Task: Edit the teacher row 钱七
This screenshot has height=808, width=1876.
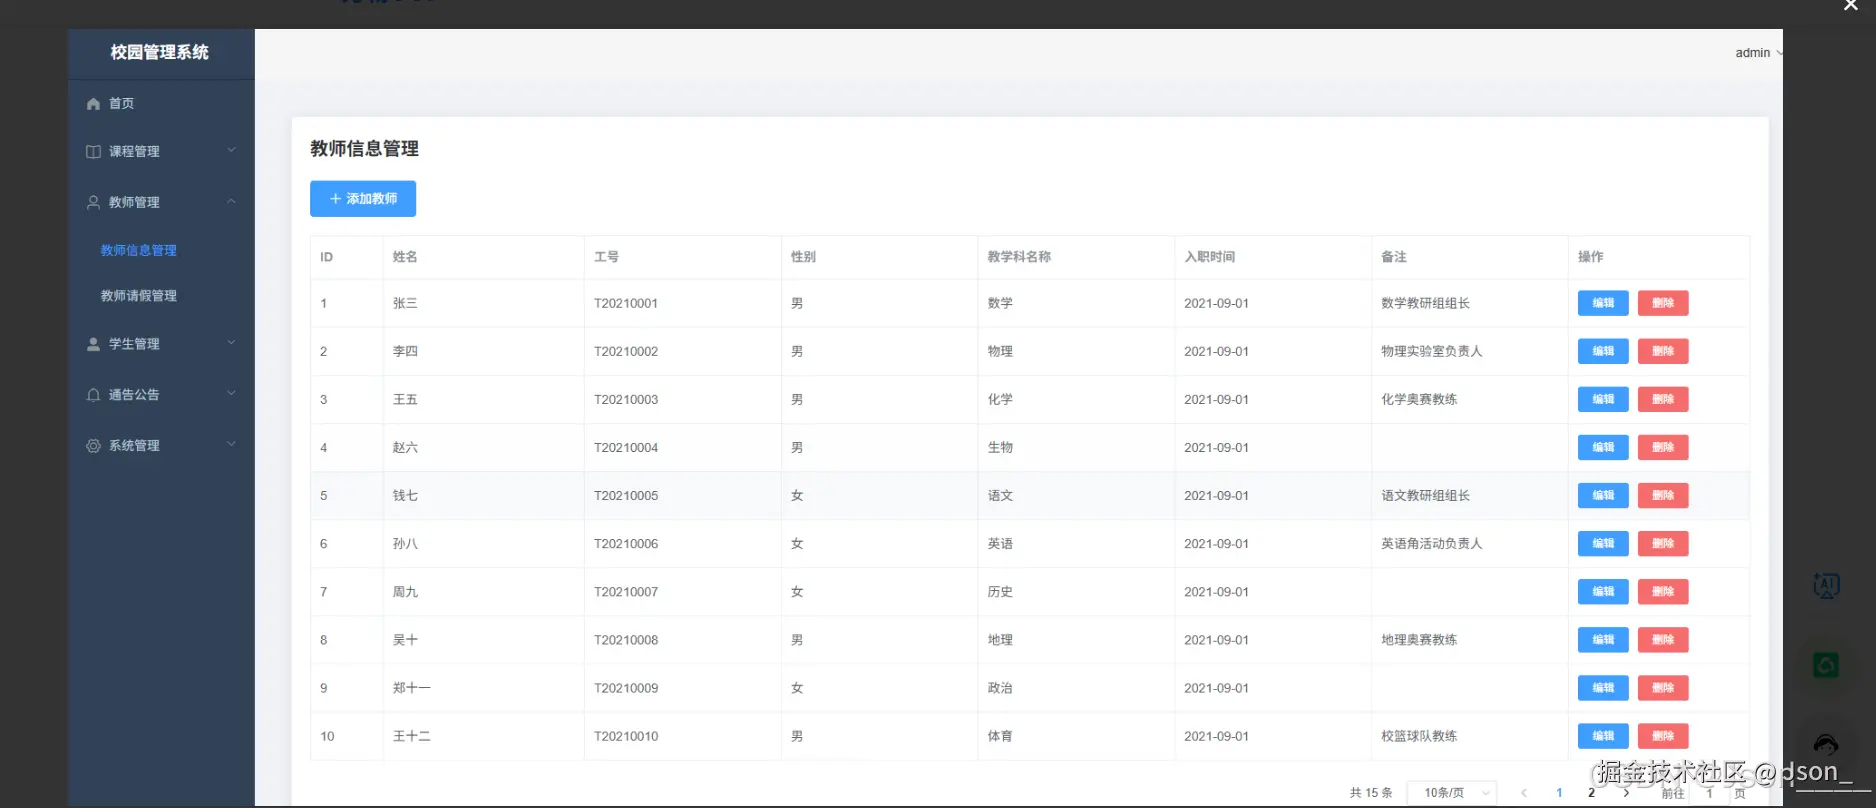Action: [x=1603, y=495]
